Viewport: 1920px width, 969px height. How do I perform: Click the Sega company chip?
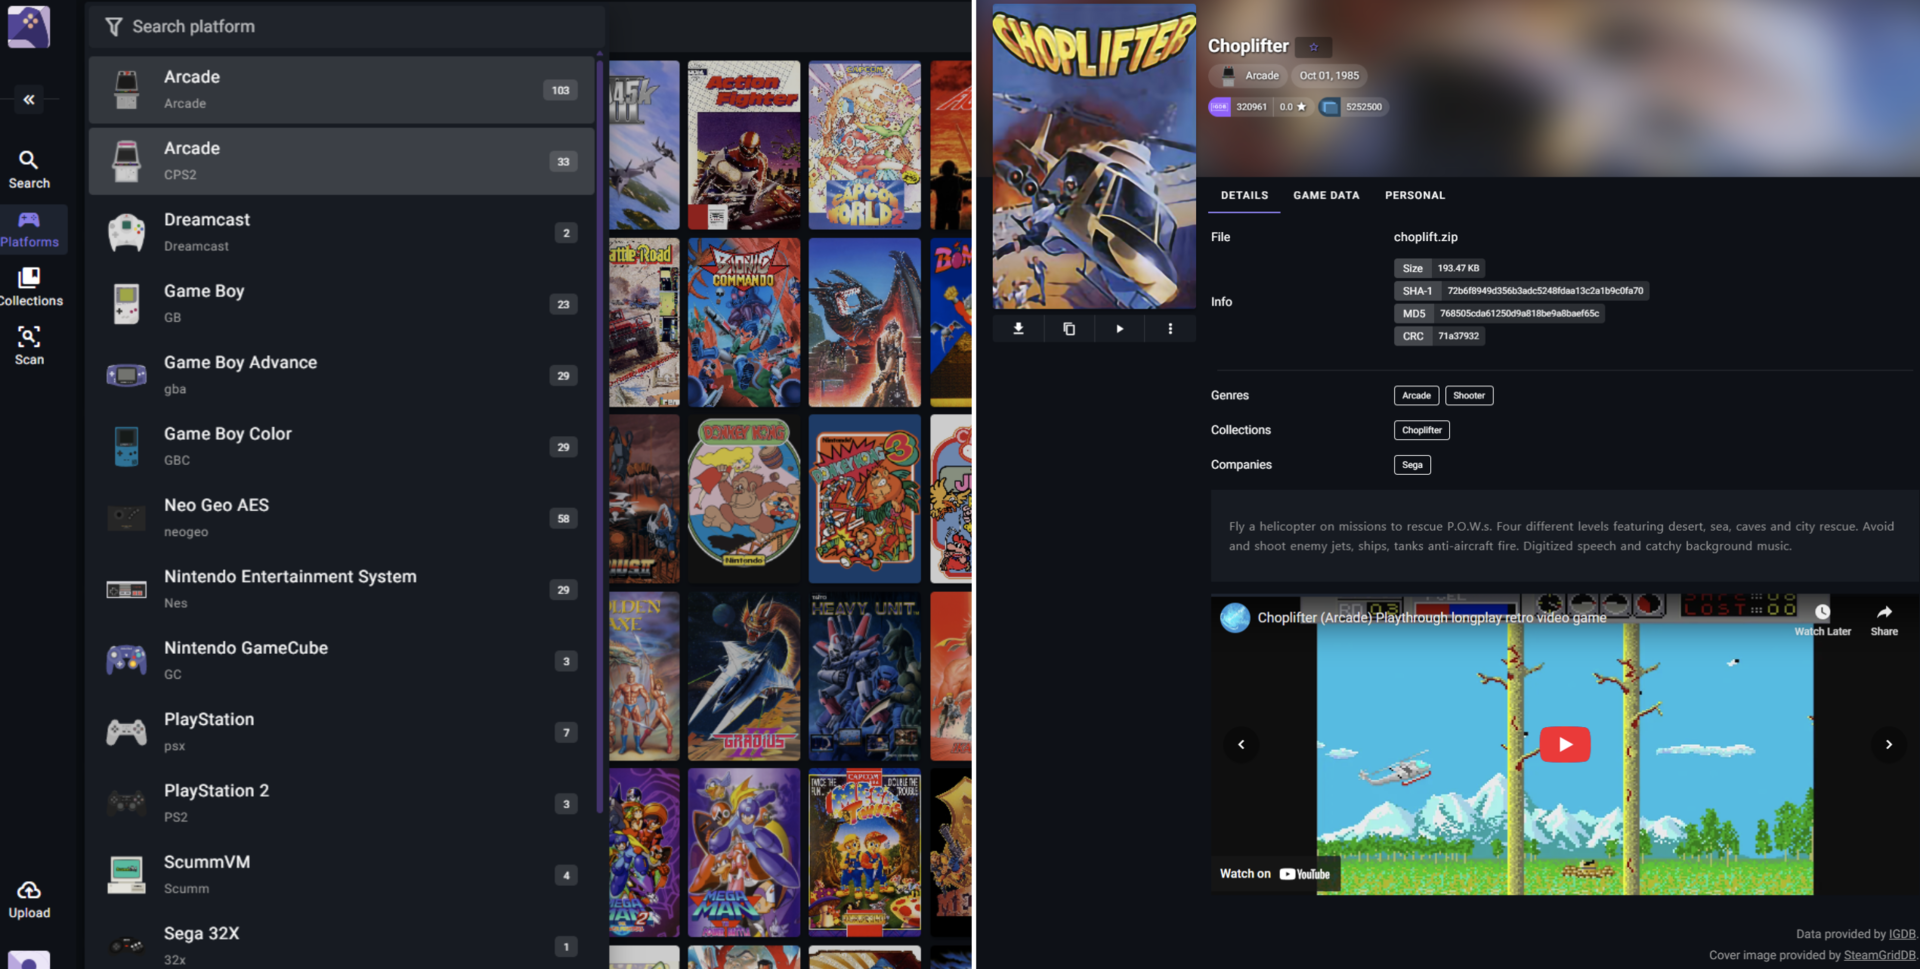[x=1412, y=465]
